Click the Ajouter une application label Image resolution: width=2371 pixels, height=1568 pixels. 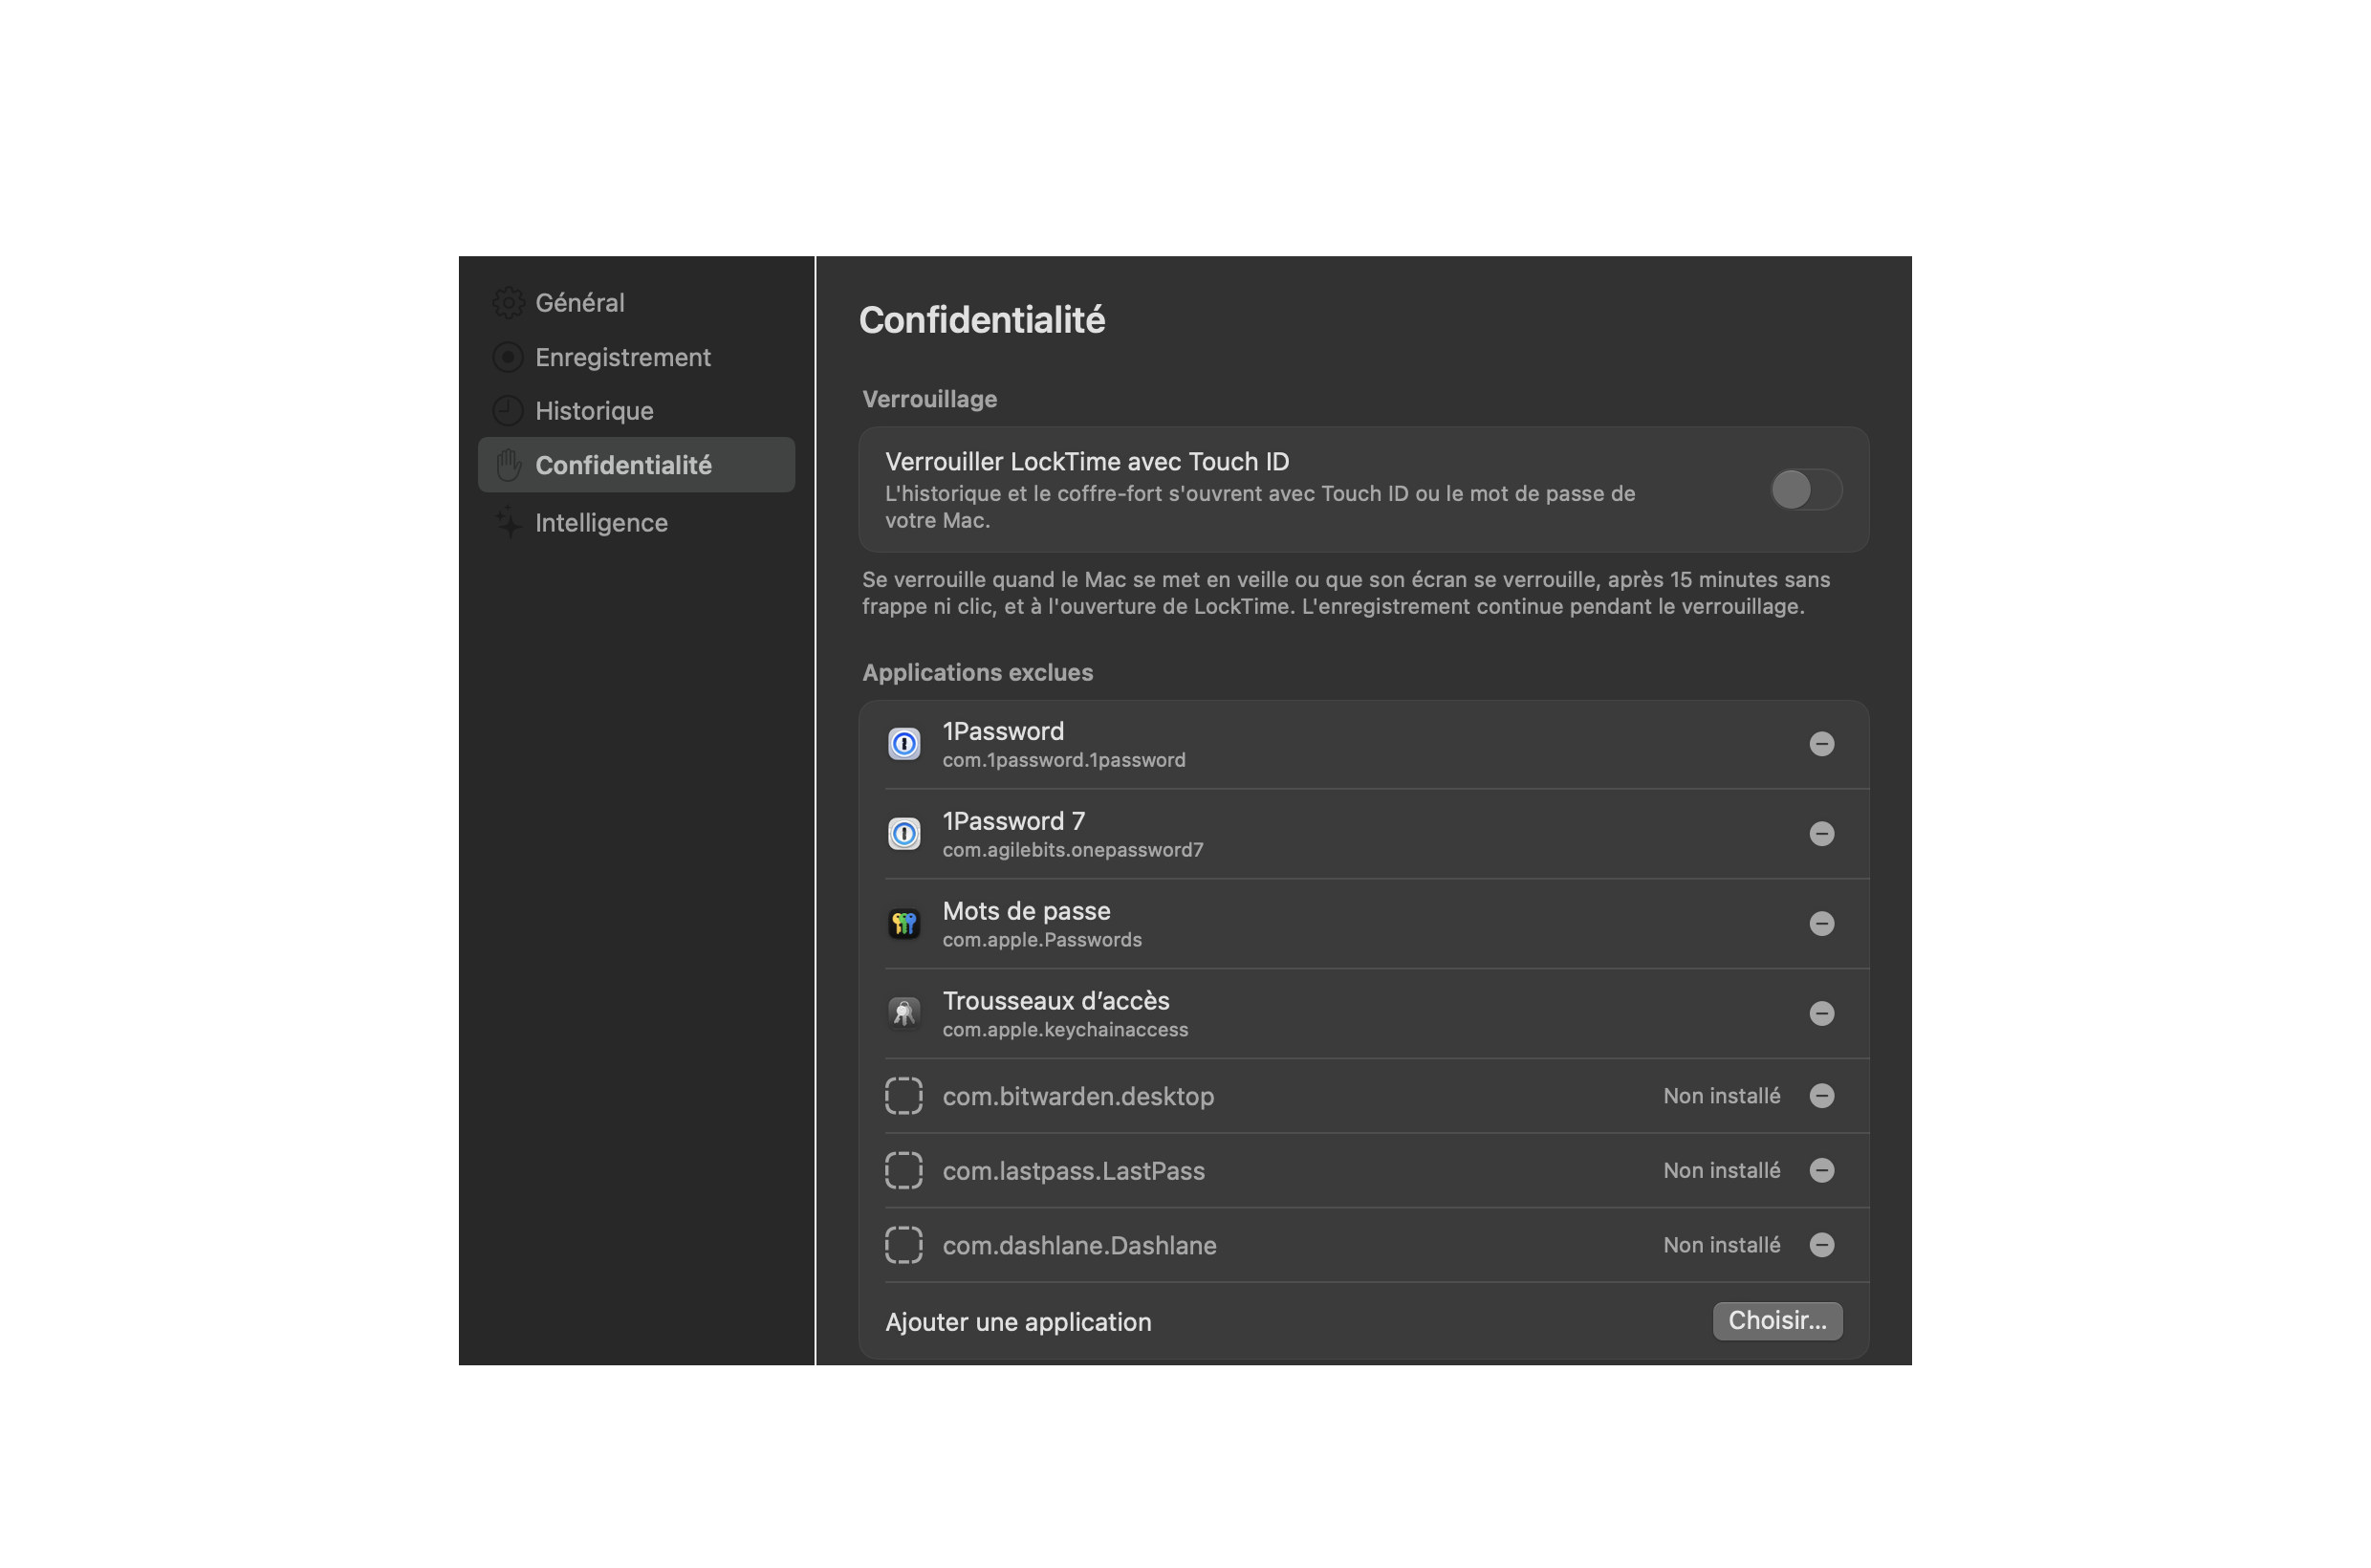click(1018, 1323)
